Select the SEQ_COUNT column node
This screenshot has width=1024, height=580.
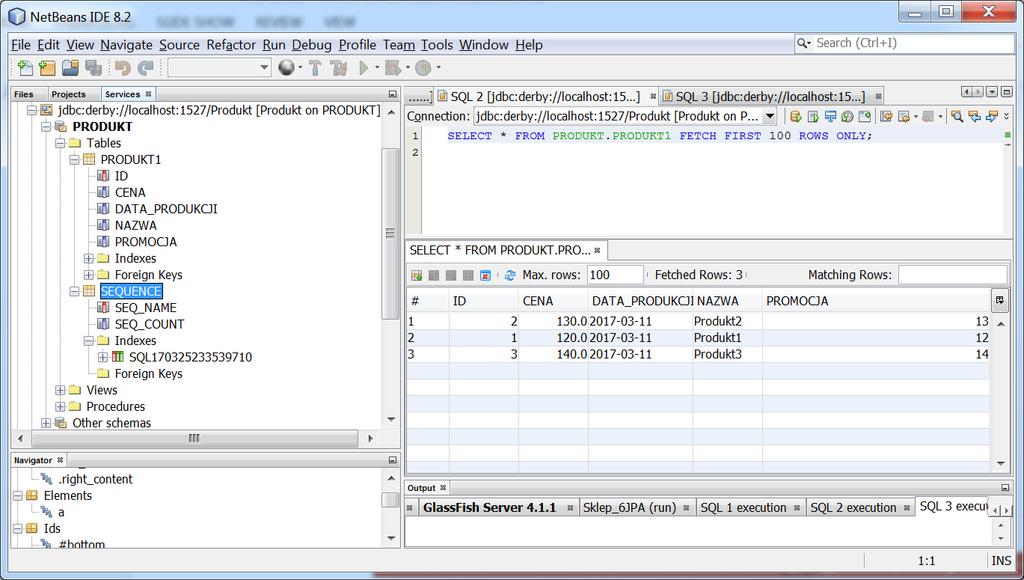(150, 324)
